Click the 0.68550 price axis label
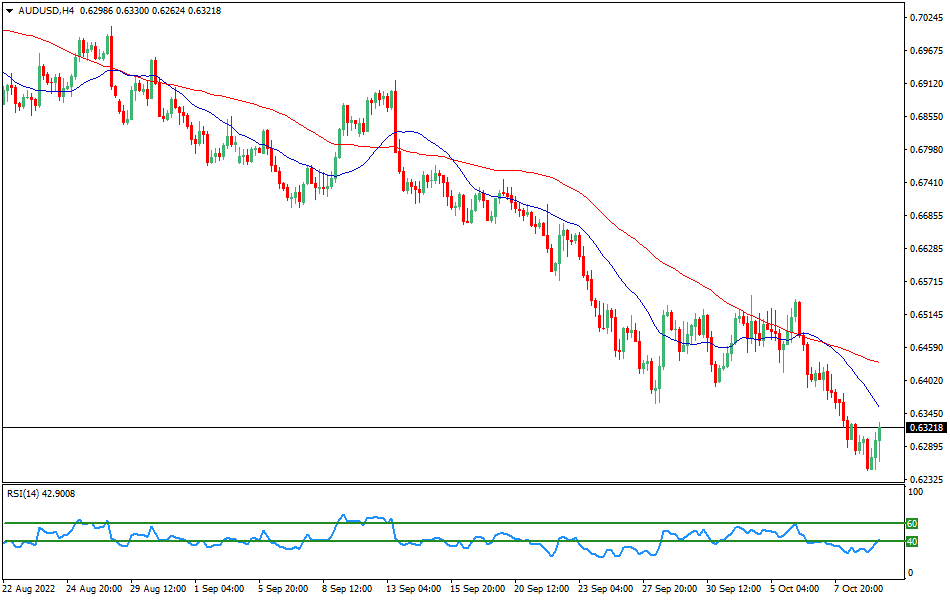 pos(926,116)
